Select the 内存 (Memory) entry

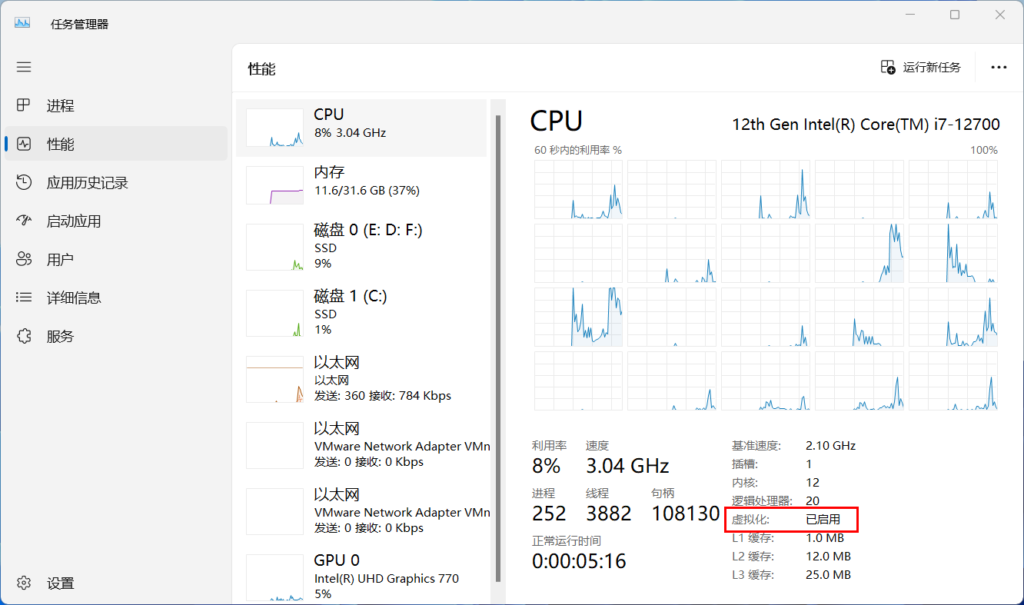(361, 181)
